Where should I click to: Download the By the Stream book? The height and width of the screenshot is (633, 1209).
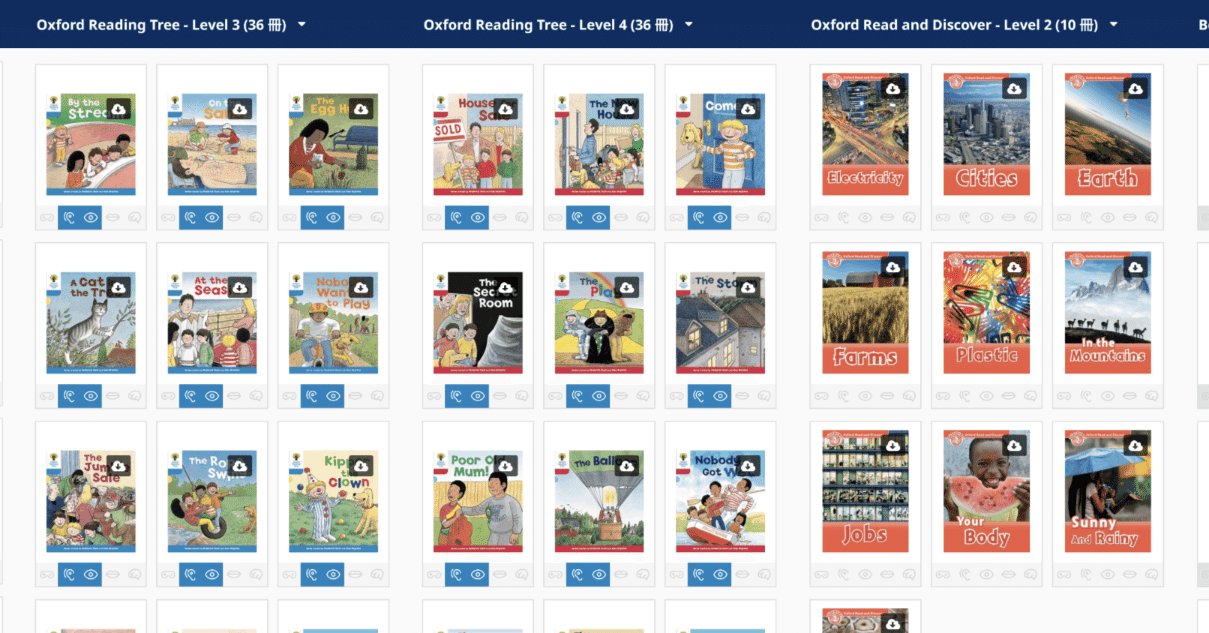tap(117, 109)
